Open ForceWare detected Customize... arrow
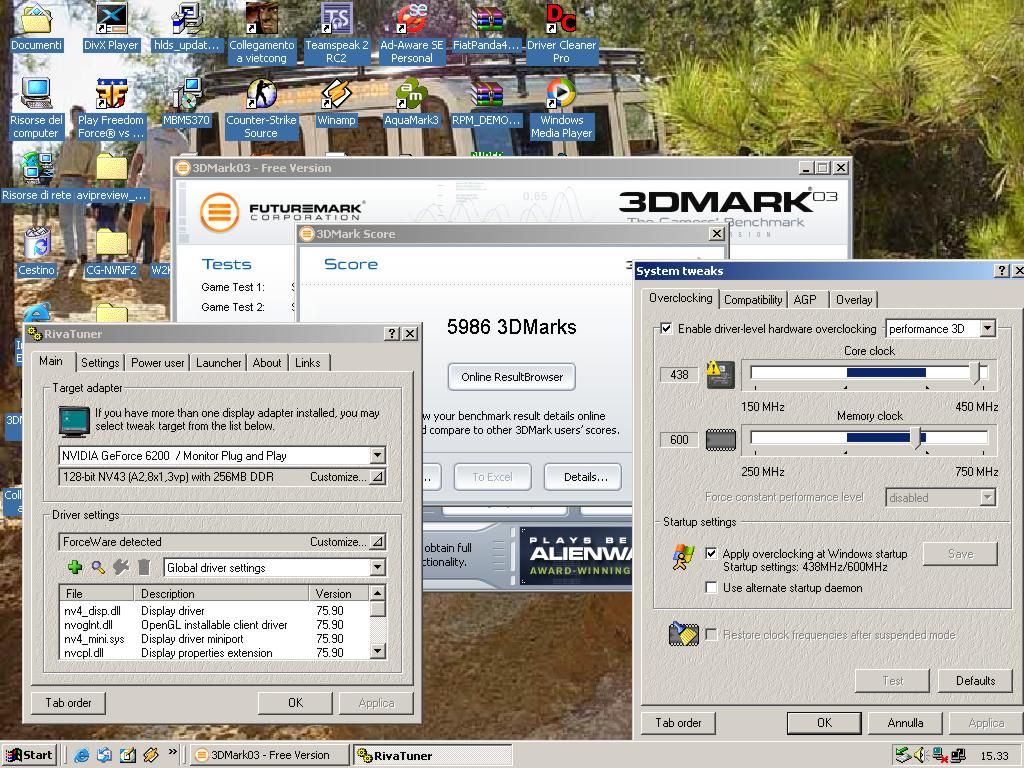1024x768 pixels. 377,541
